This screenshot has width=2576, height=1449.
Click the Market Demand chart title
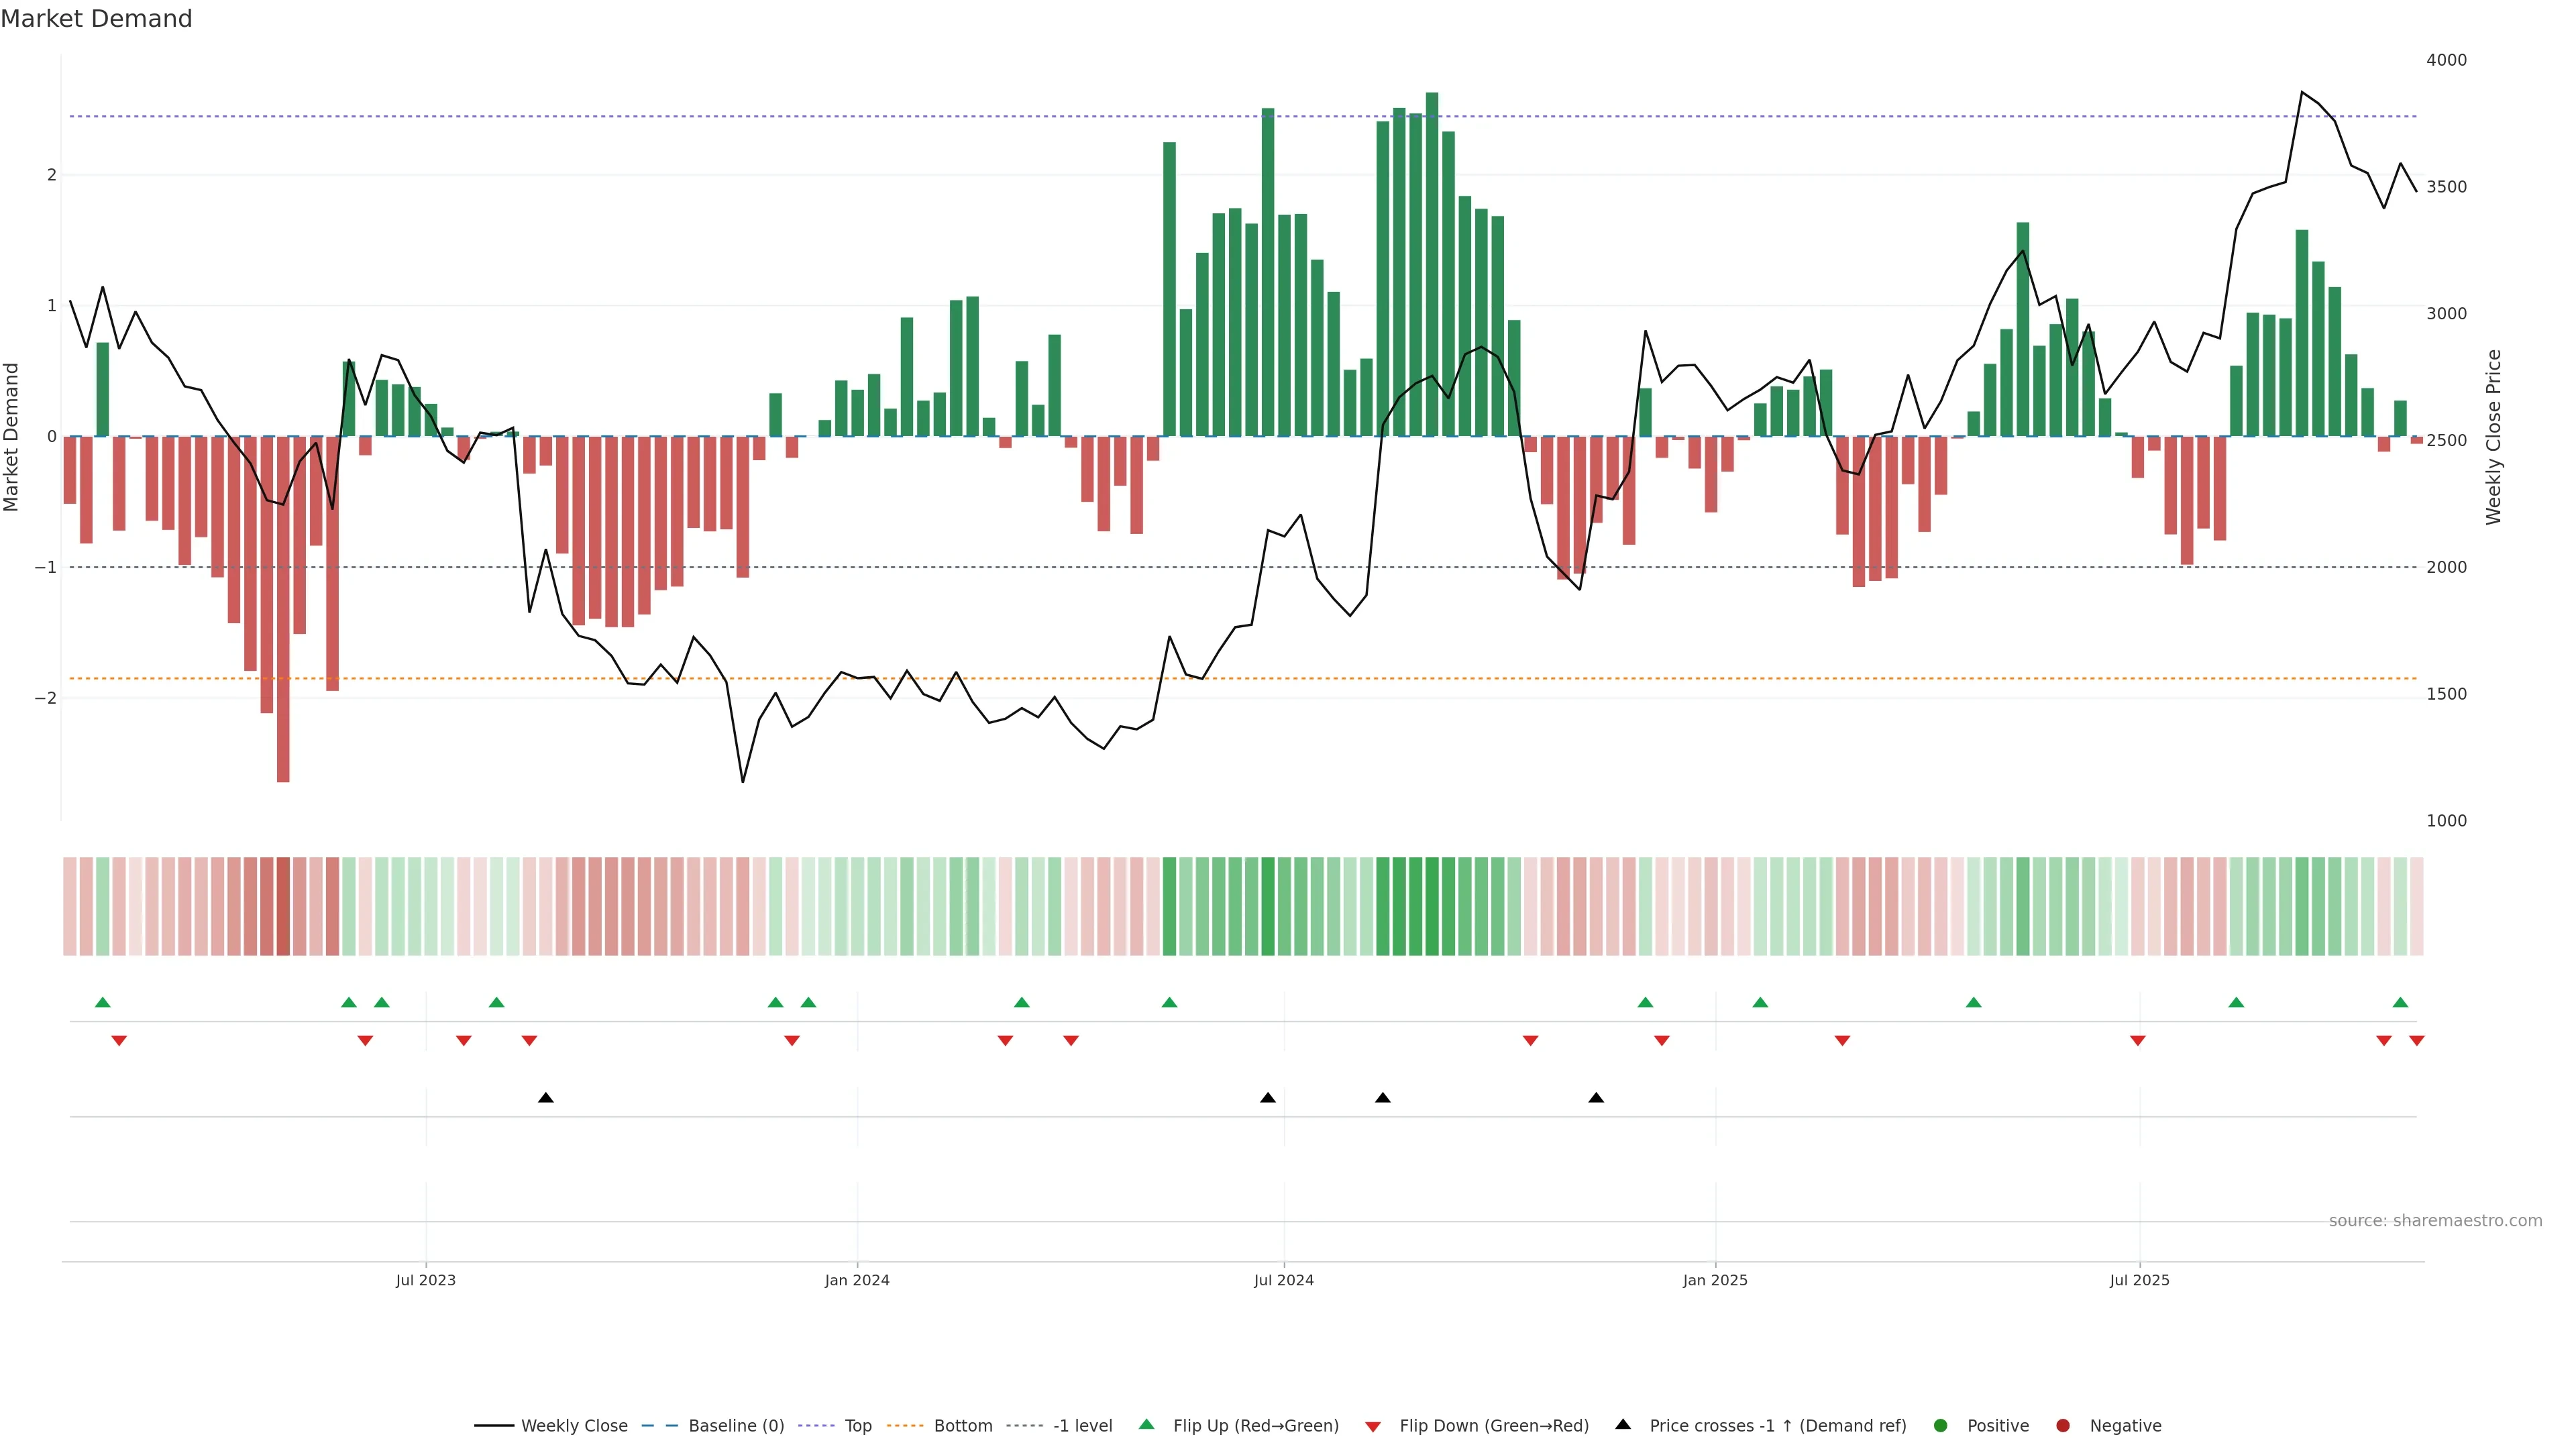click(x=97, y=19)
